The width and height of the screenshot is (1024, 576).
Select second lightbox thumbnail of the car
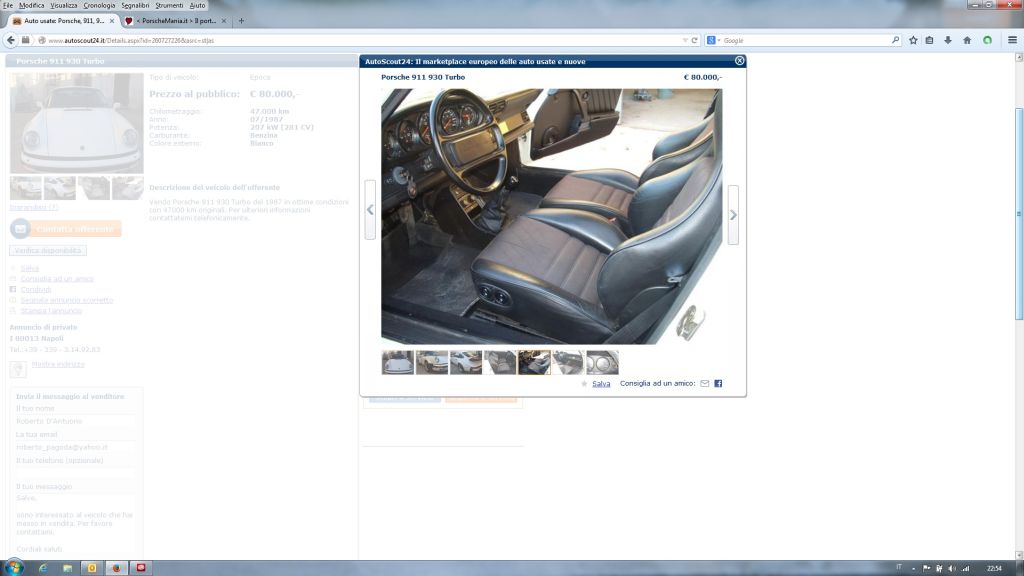(432, 362)
